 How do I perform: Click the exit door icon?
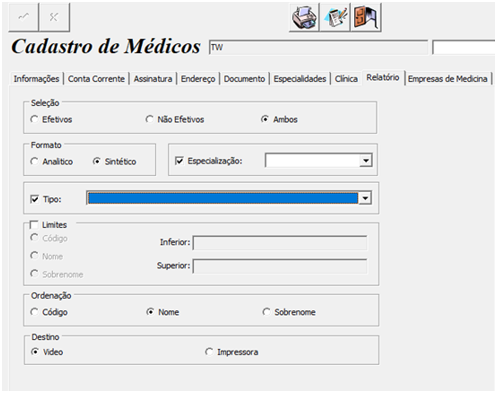tap(366, 17)
